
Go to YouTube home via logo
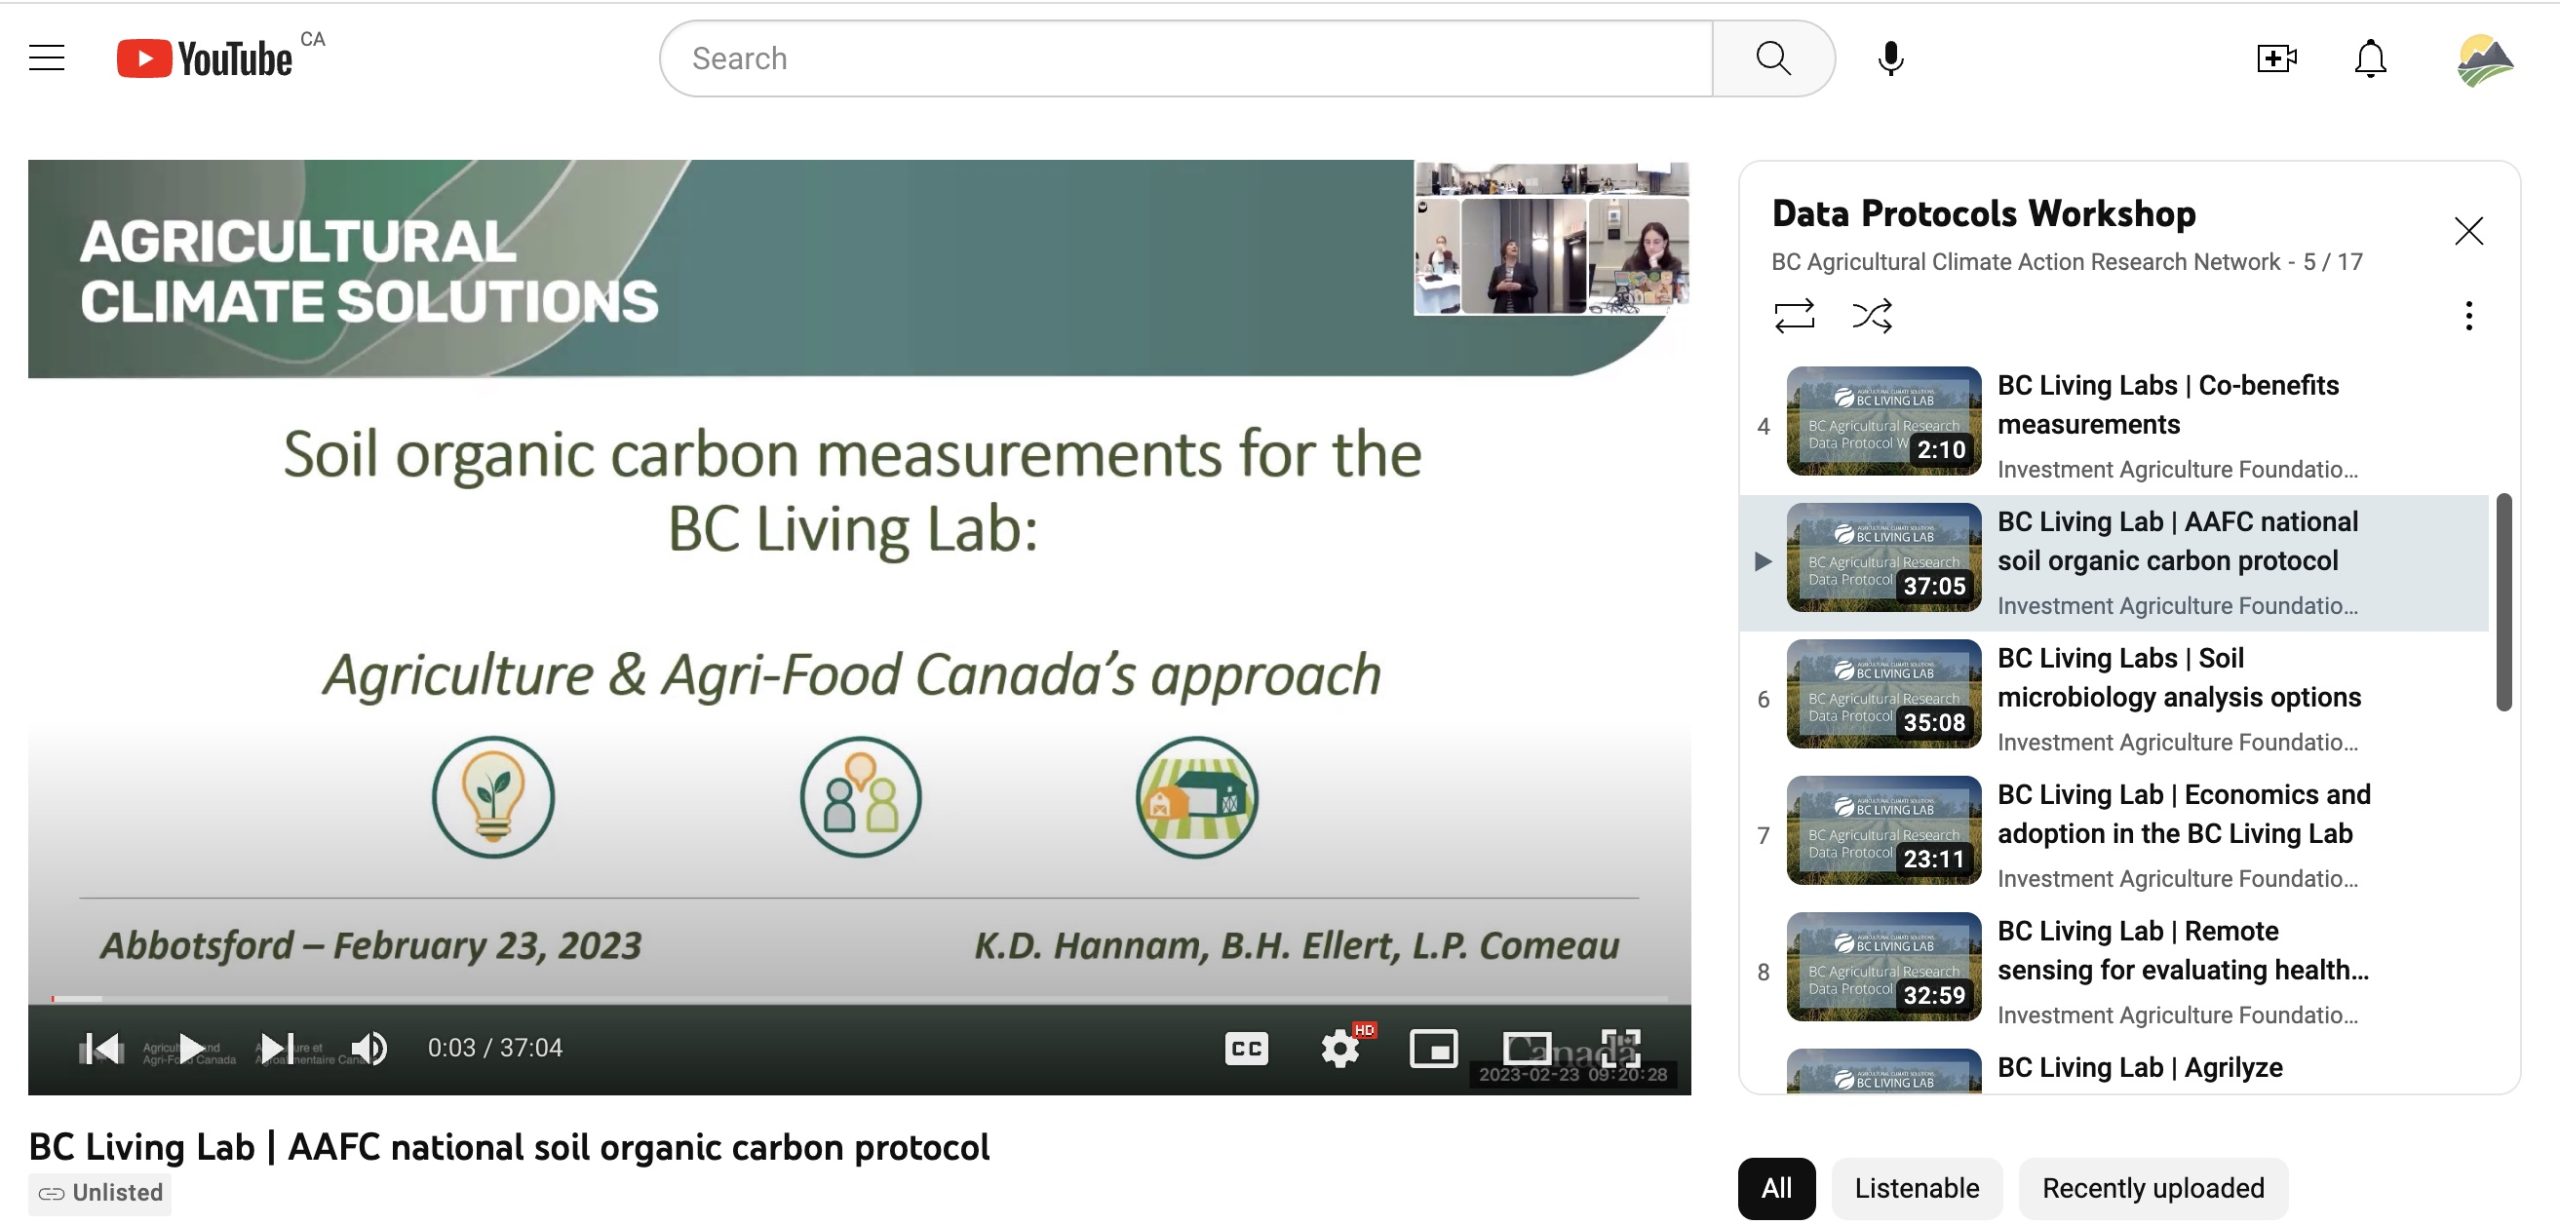tap(205, 58)
